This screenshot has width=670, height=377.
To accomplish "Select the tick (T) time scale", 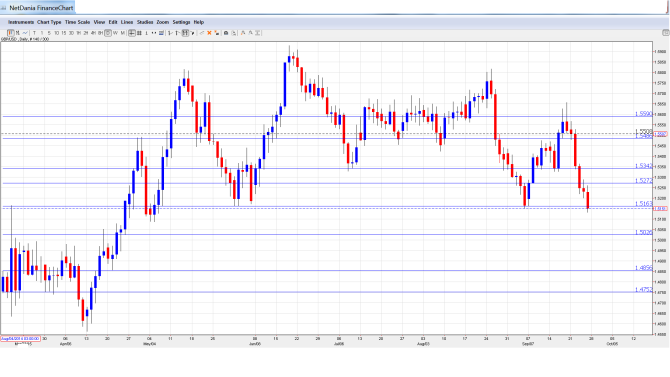I will [34, 33].
